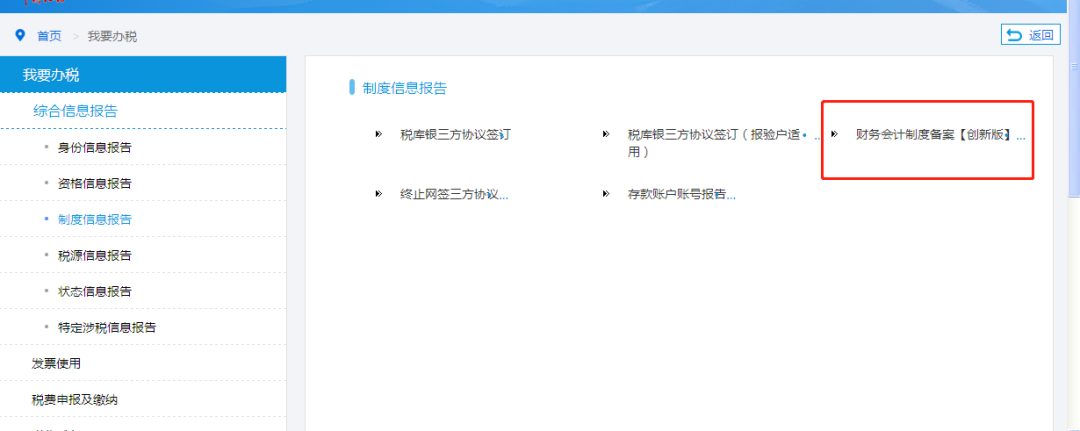Click the 制度信息报告 section heading
The width and height of the screenshot is (1080, 431).
pos(404,87)
